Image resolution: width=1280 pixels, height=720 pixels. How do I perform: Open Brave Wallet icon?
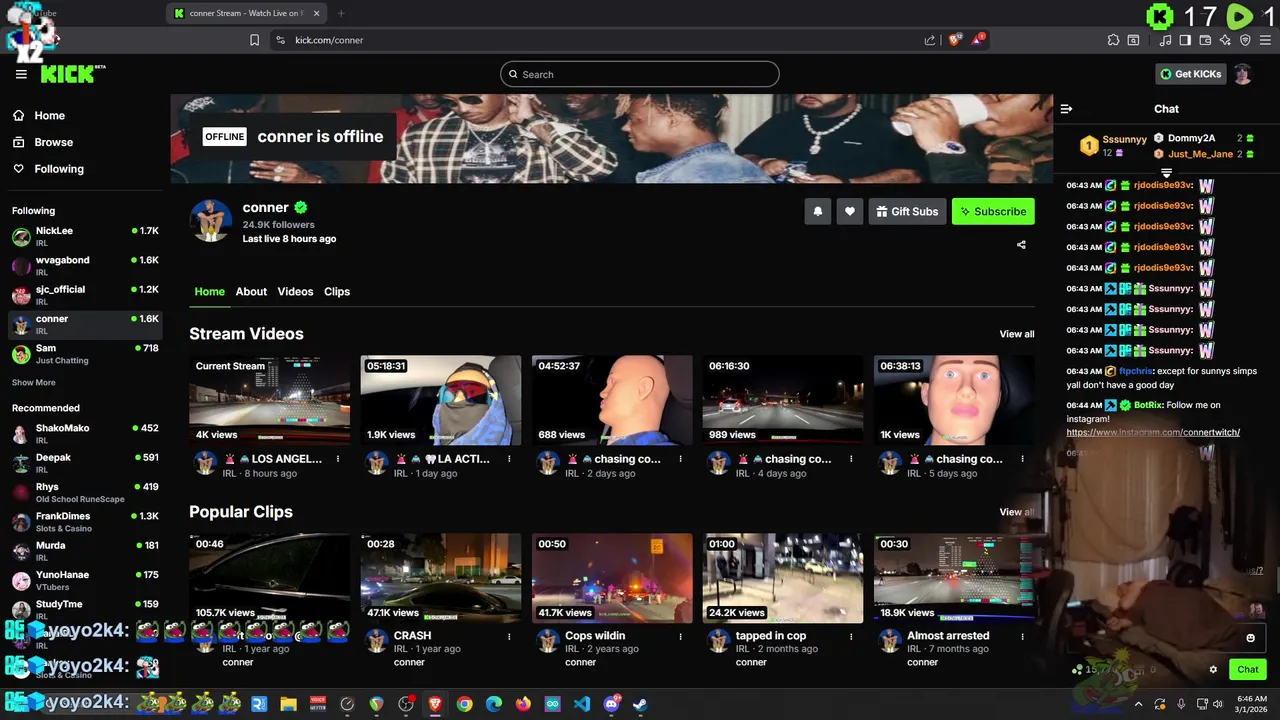tap(1205, 40)
